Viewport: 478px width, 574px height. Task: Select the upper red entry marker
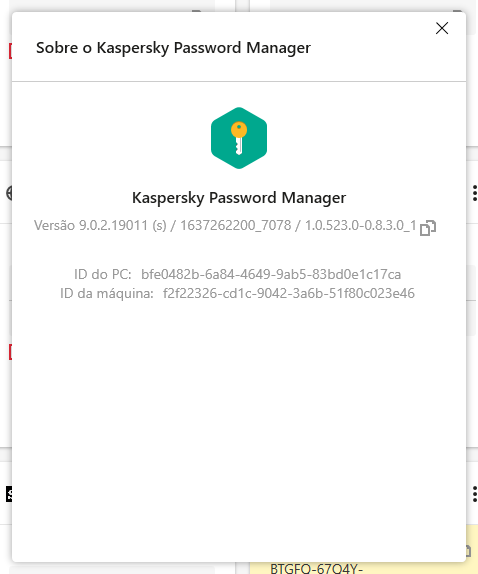pos(10,51)
